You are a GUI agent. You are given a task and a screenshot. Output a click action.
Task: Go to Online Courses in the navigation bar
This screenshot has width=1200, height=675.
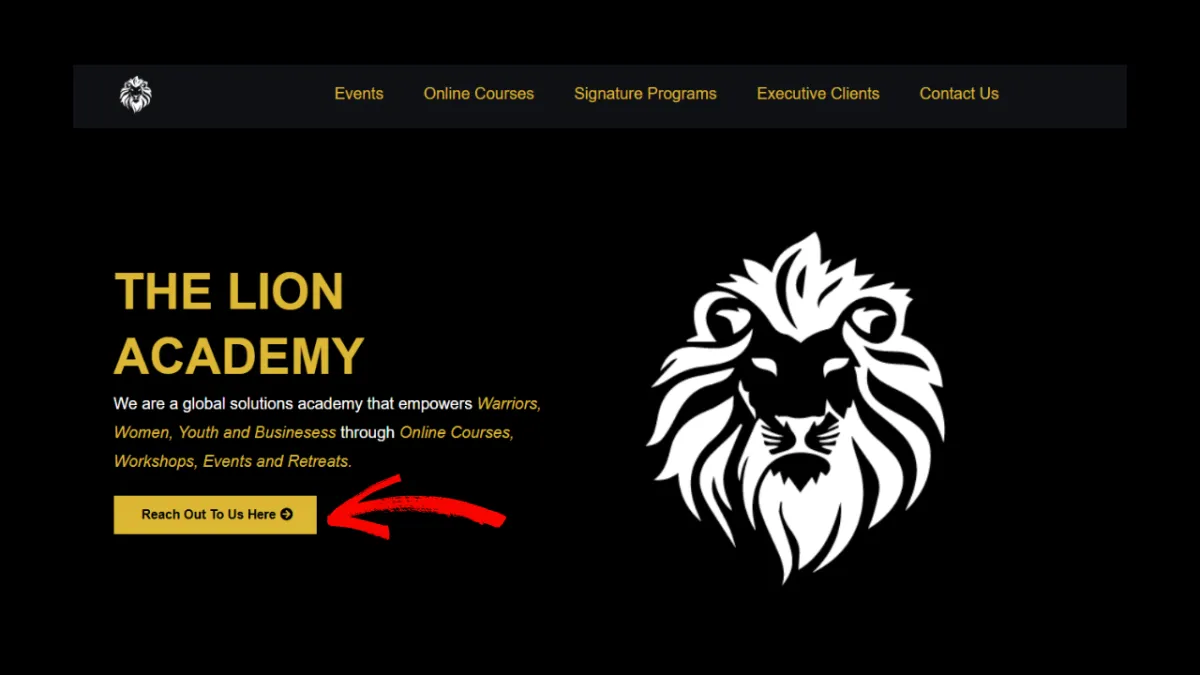click(479, 94)
